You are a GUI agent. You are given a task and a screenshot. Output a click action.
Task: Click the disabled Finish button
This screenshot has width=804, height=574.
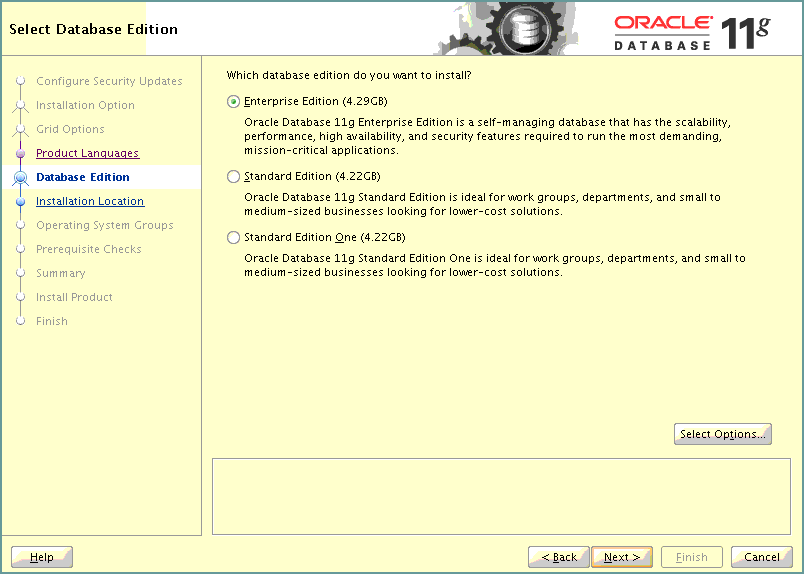(692, 557)
